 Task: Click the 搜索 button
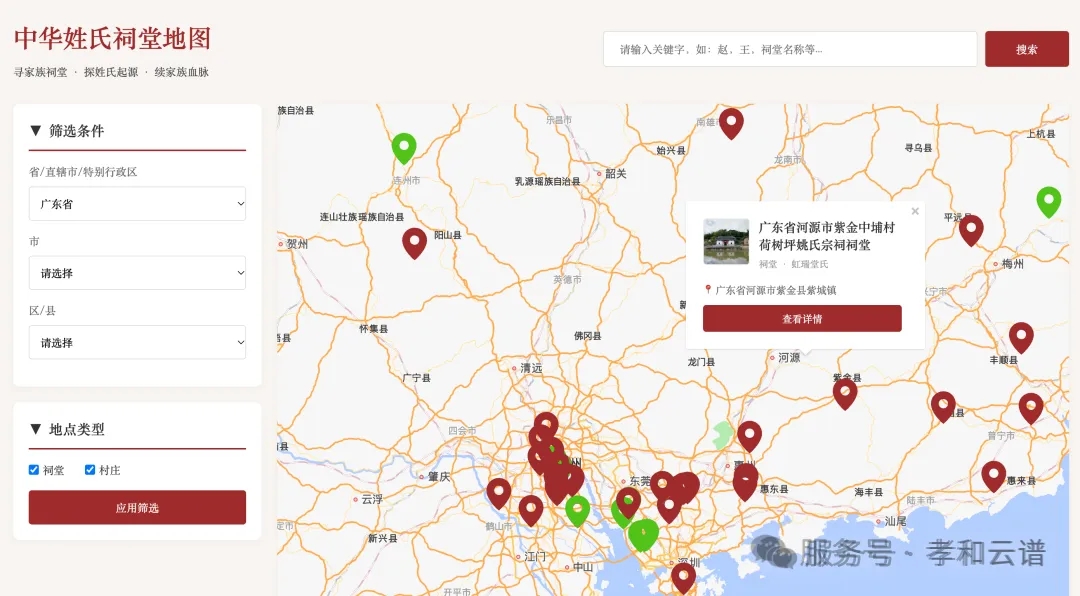click(x=1026, y=49)
